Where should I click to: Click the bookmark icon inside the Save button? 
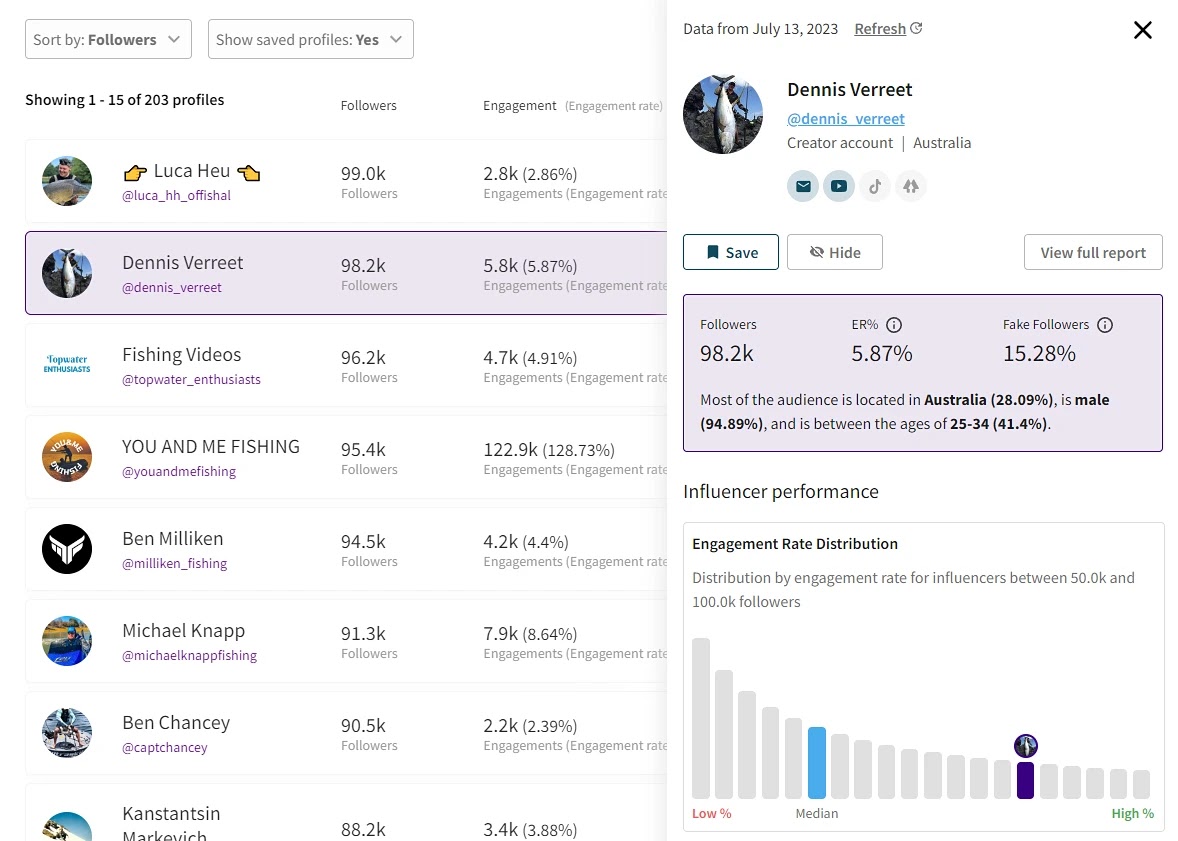713,252
